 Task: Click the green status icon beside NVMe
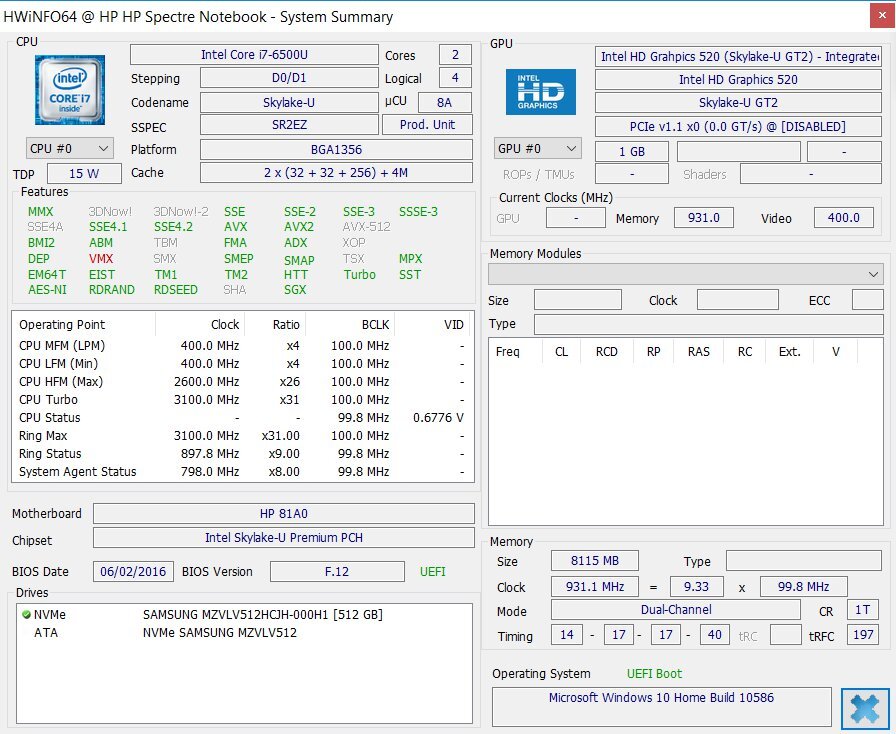click(x=26, y=615)
